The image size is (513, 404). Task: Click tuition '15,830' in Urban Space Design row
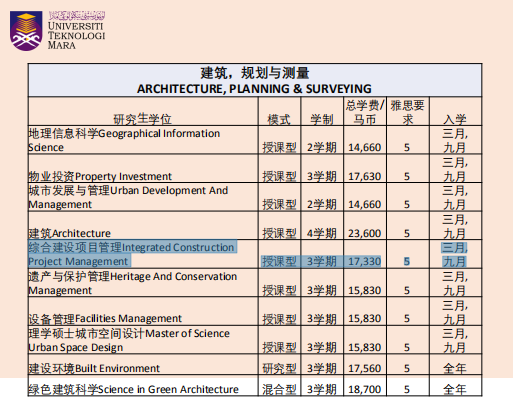(x=365, y=348)
